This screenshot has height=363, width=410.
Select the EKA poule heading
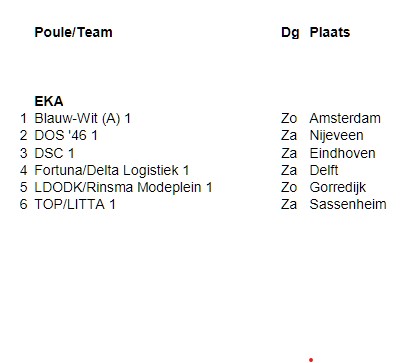point(49,101)
